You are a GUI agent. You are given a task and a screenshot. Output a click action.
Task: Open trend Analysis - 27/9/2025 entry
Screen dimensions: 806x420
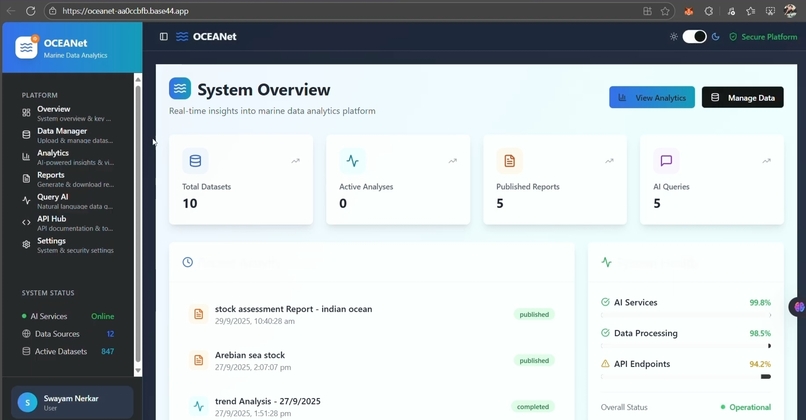[267, 401]
